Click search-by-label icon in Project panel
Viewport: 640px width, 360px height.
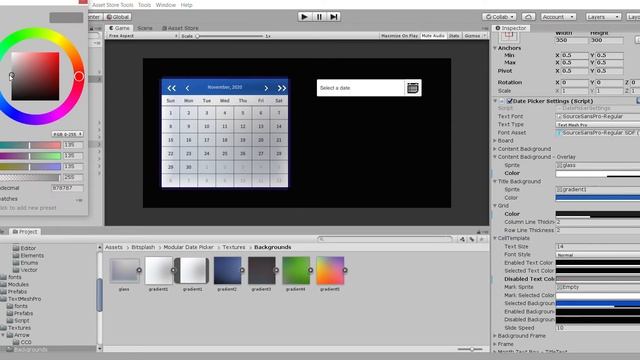472,239
